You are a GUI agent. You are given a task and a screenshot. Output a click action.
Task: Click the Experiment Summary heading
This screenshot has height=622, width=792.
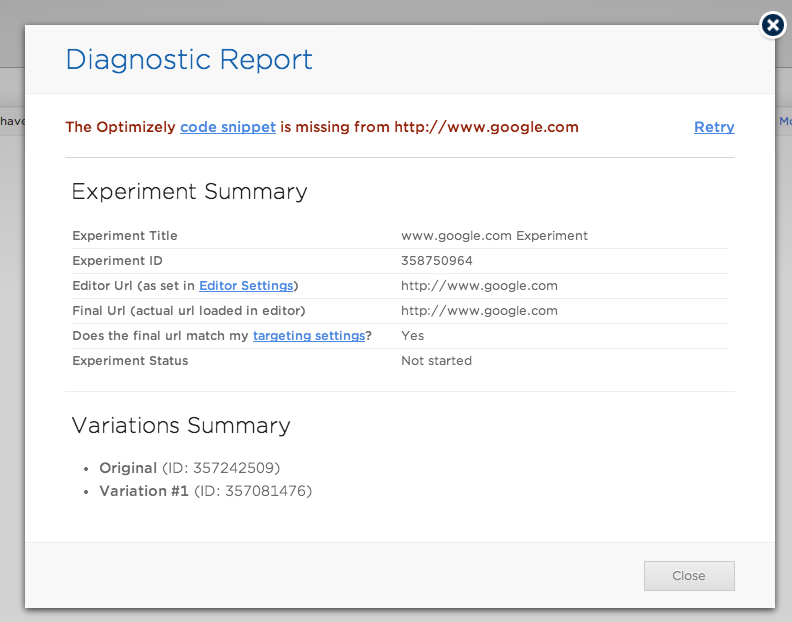pos(189,192)
